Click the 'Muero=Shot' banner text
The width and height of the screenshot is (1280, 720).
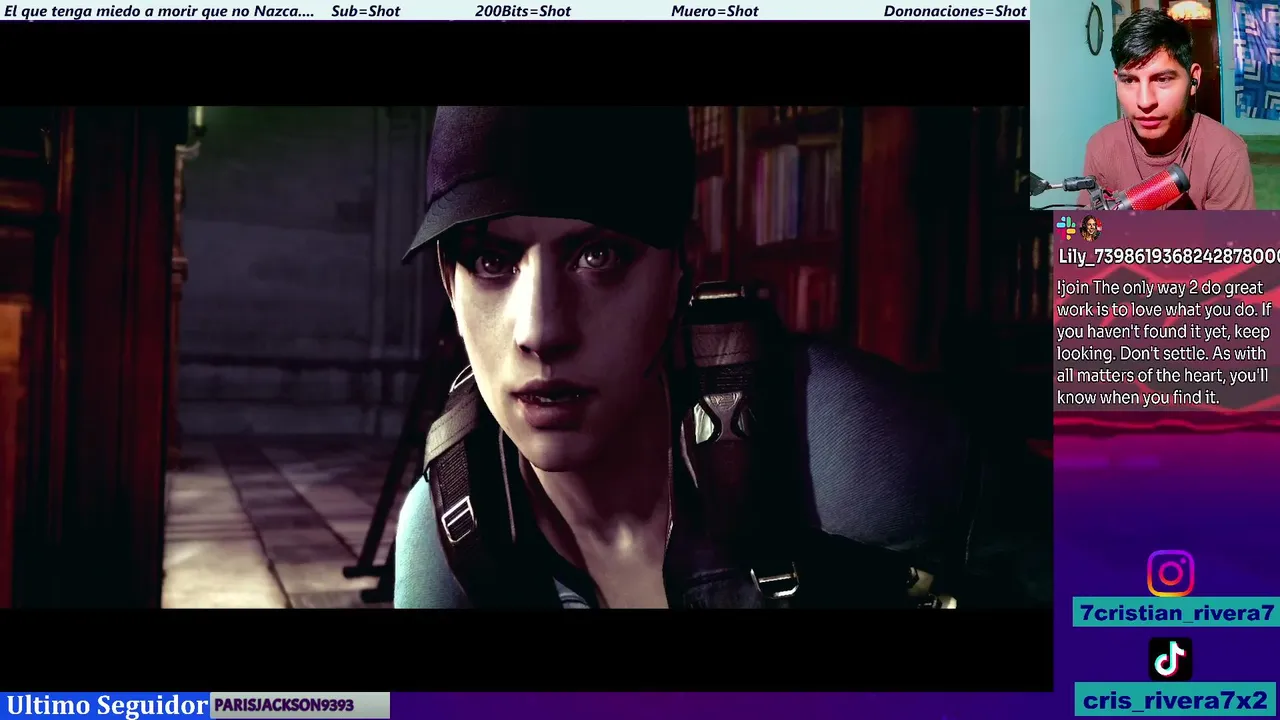click(x=715, y=11)
